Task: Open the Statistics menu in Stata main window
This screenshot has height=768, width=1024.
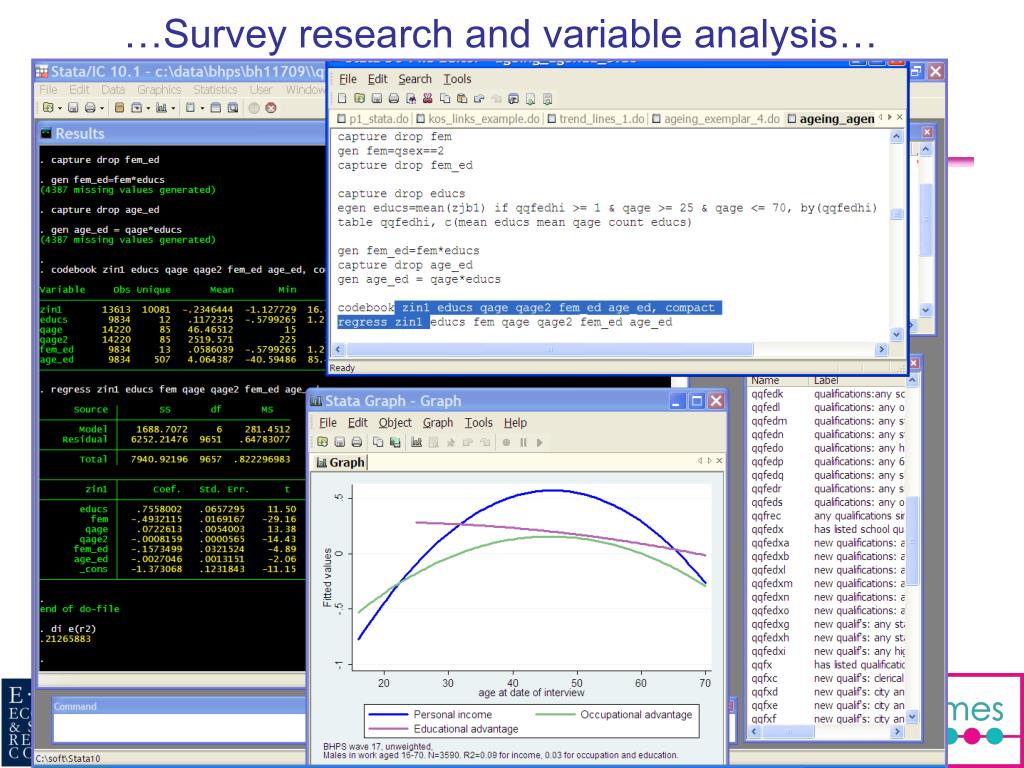Action: (x=216, y=89)
